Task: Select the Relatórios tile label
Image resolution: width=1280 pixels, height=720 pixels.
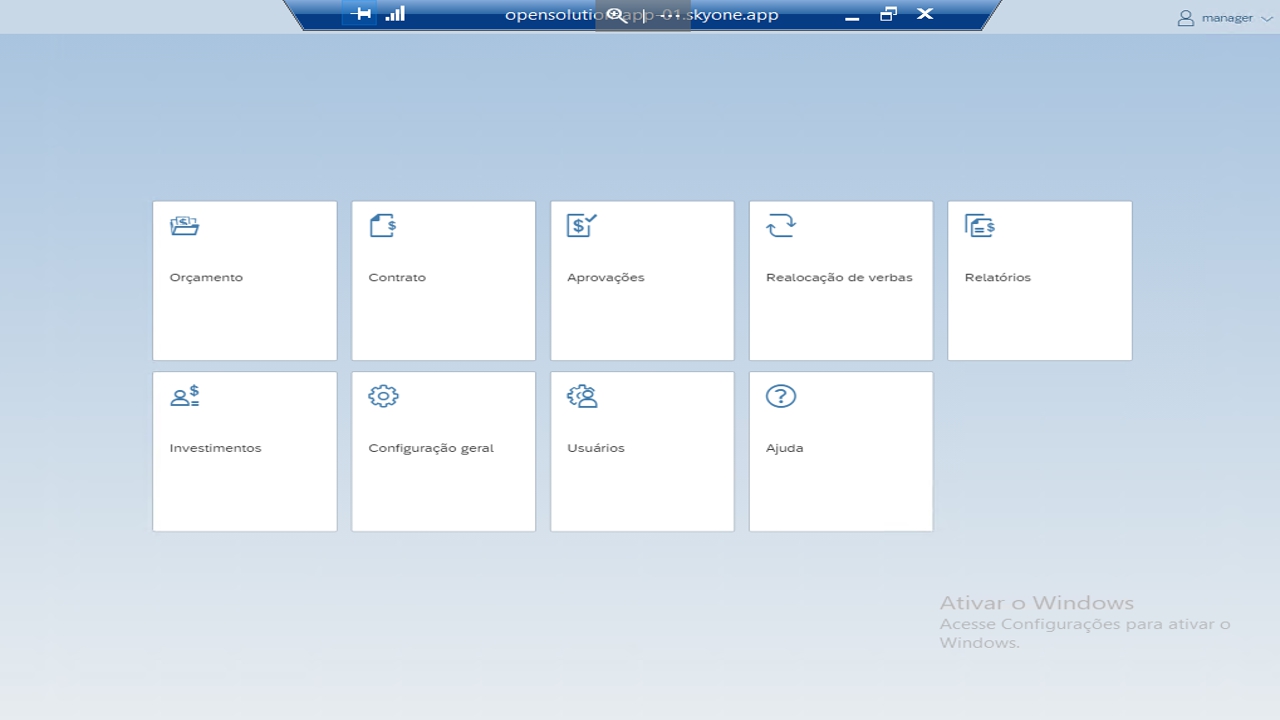Action: click(x=997, y=278)
